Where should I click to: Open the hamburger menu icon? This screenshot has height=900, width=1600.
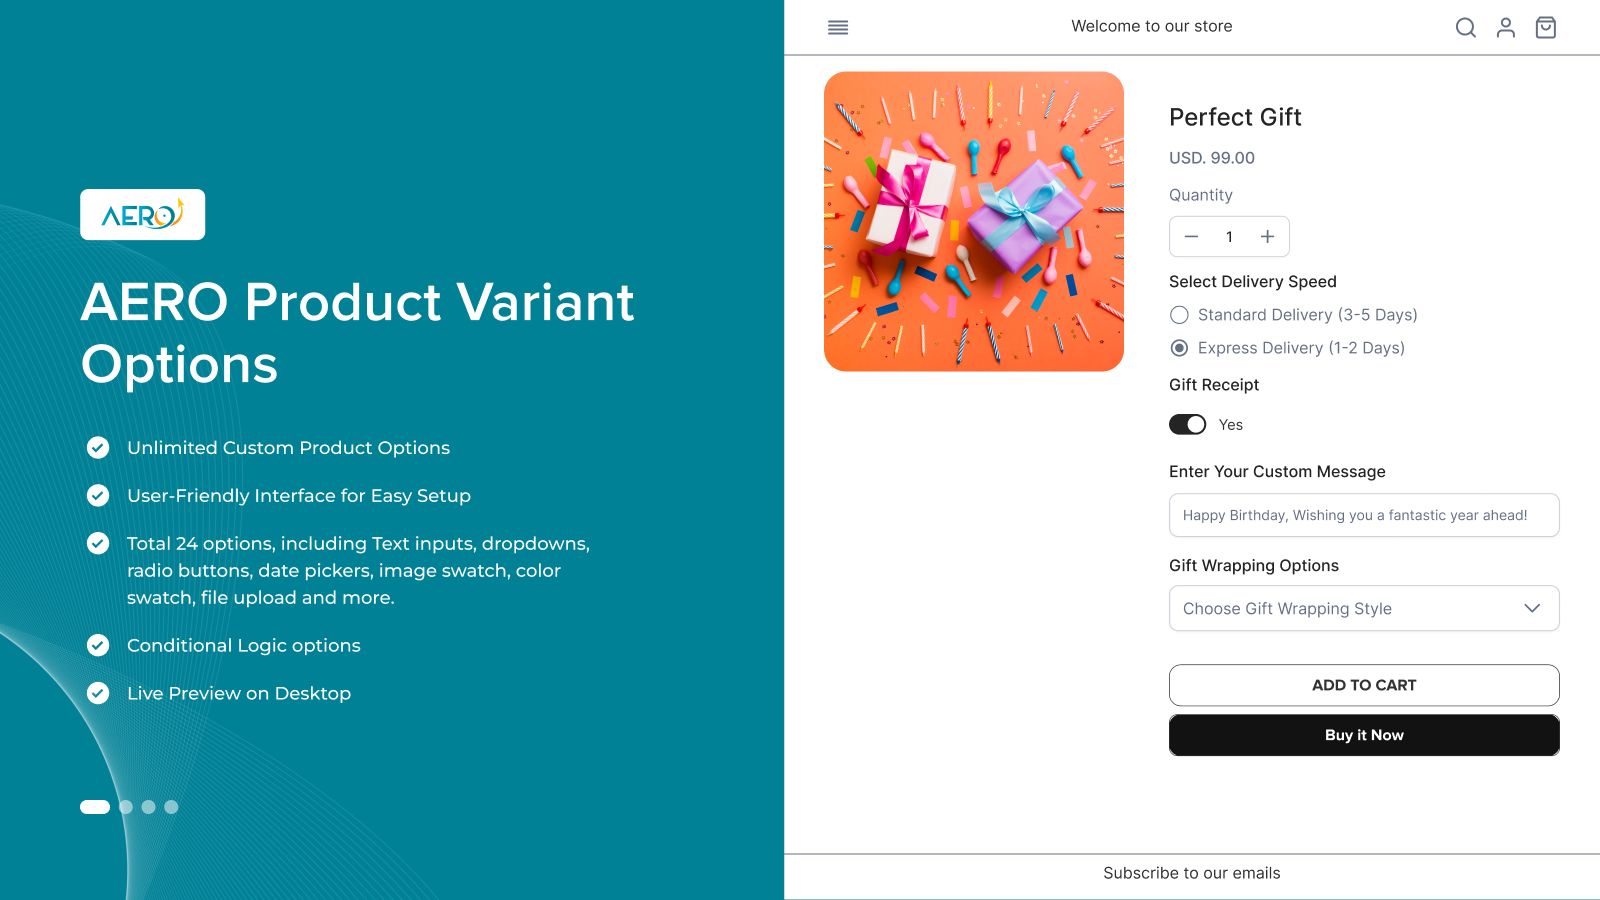(x=838, y=27)
